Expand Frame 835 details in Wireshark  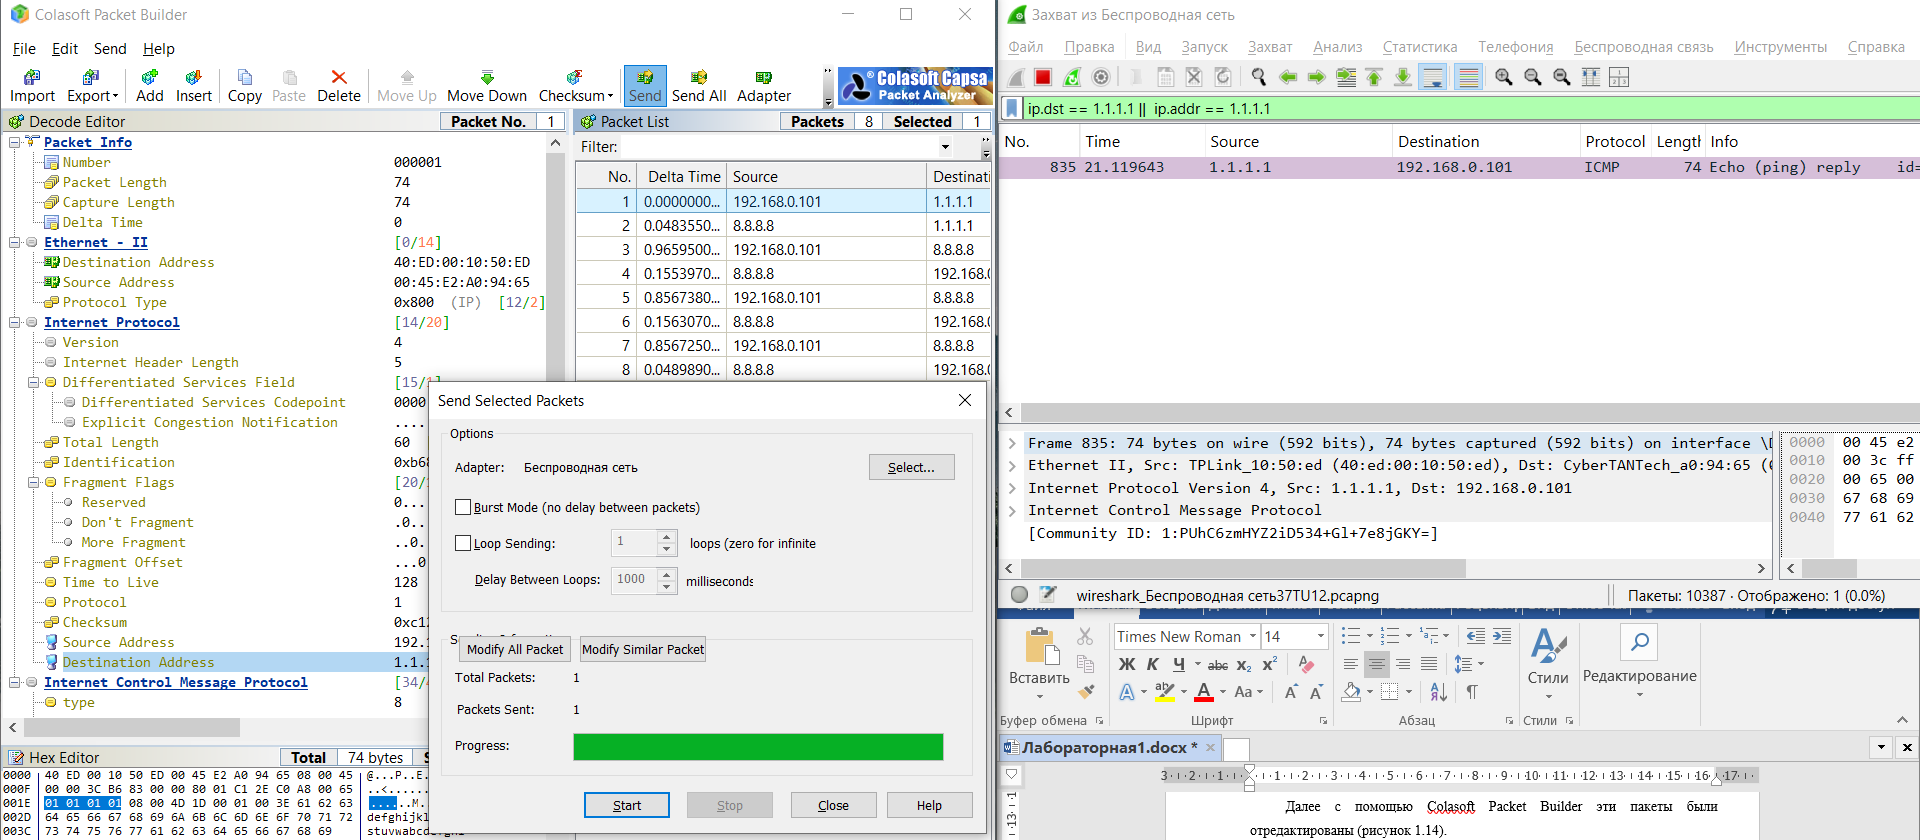pyautogui.click(x=1012, y=443)
